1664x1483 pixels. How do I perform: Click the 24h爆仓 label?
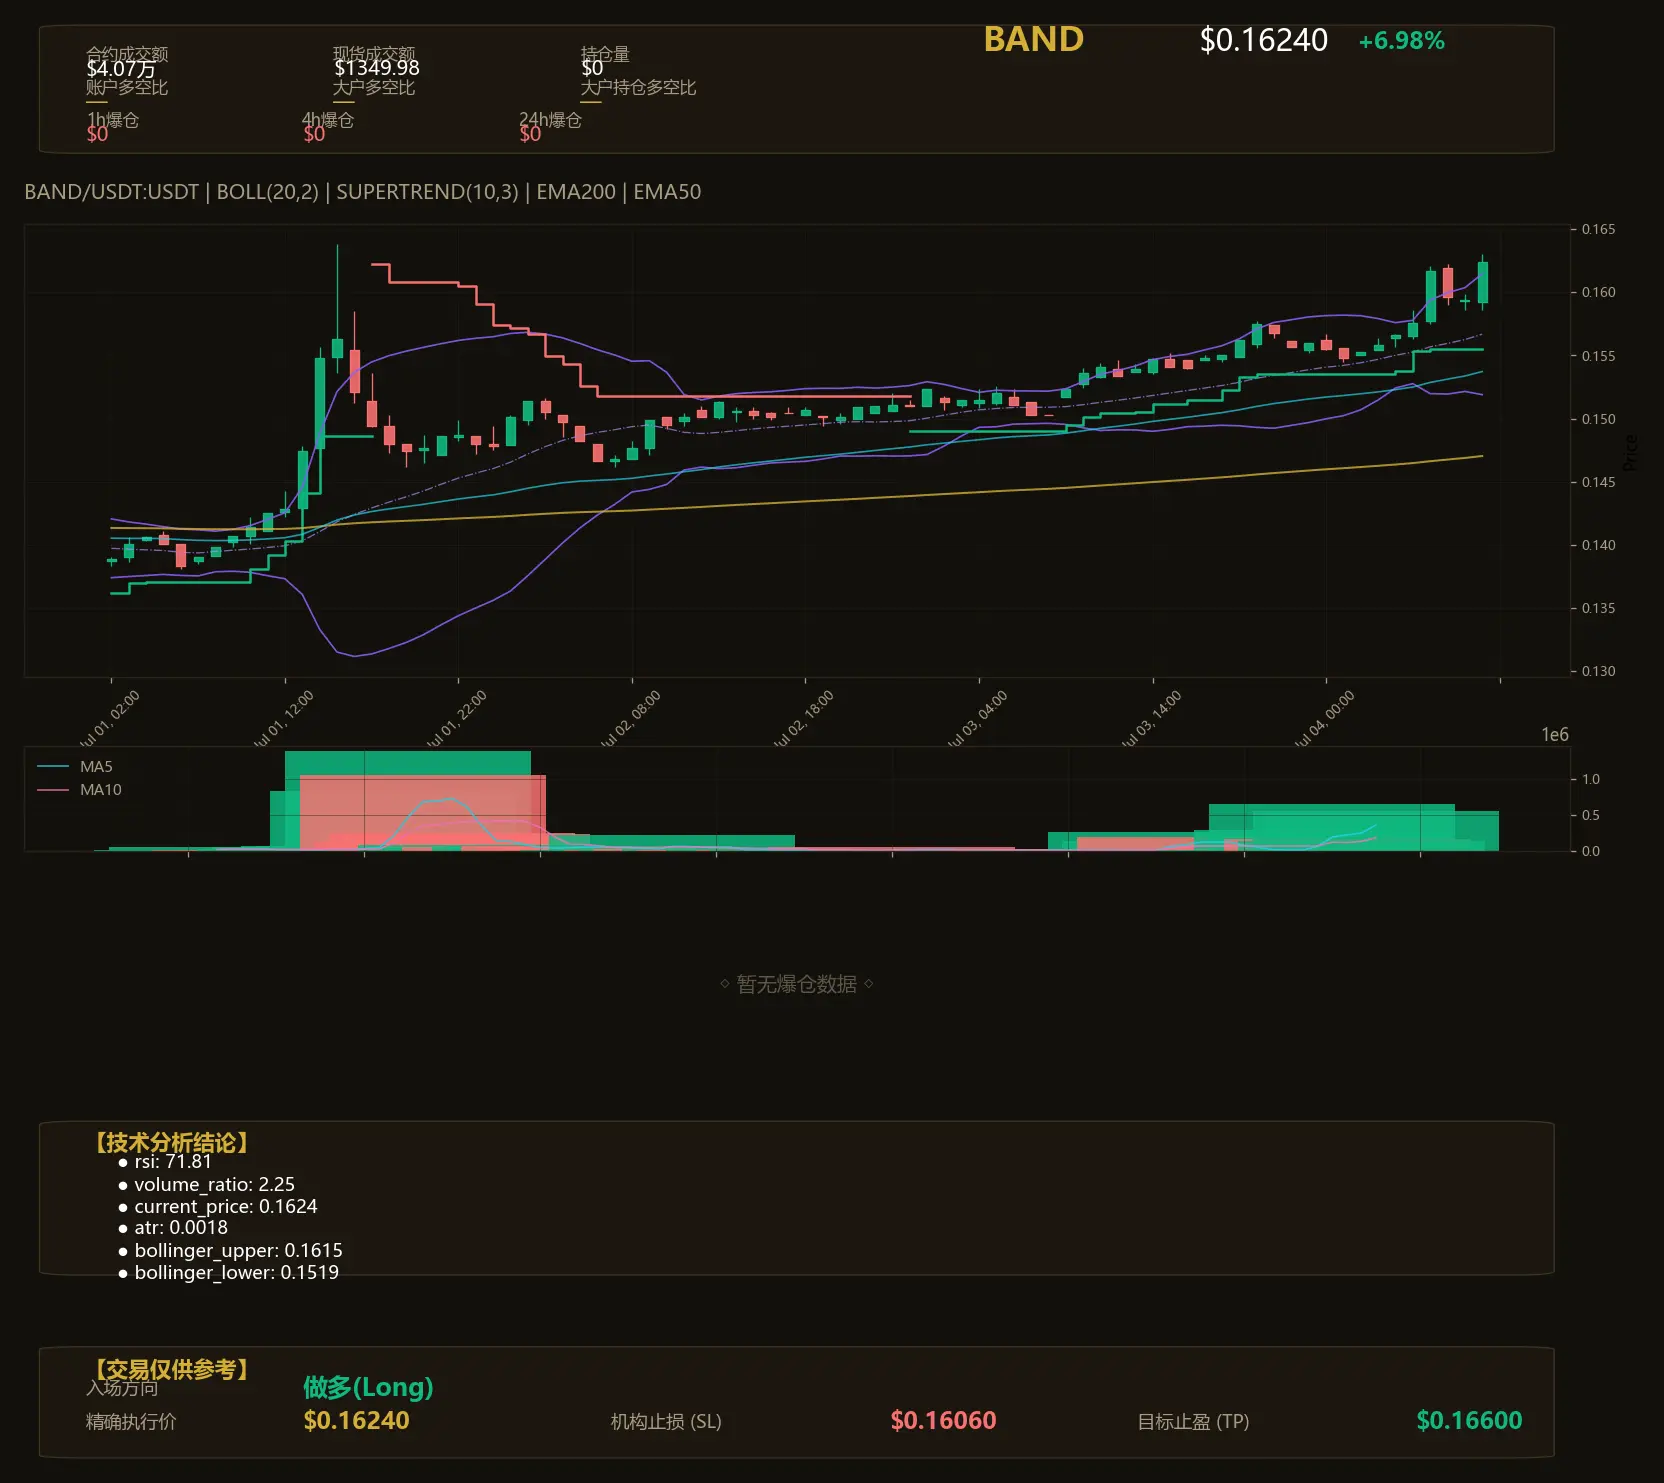point(550,120)
